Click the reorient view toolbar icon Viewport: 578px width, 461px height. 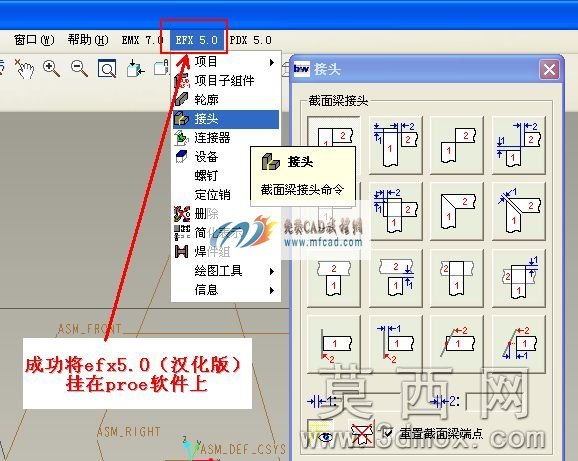point(135,69)
